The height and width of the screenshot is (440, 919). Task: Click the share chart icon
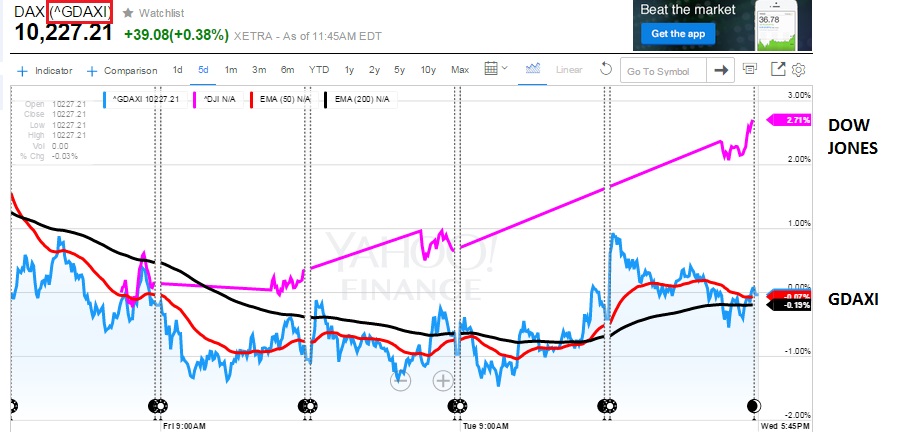[x=778, y=70]
